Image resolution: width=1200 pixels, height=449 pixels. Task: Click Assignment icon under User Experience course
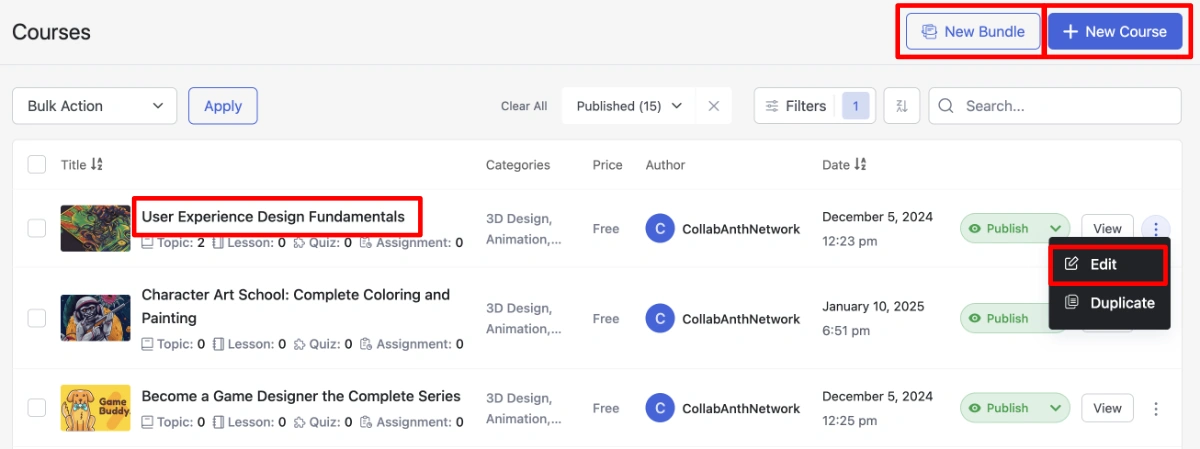tap(366, 242)
